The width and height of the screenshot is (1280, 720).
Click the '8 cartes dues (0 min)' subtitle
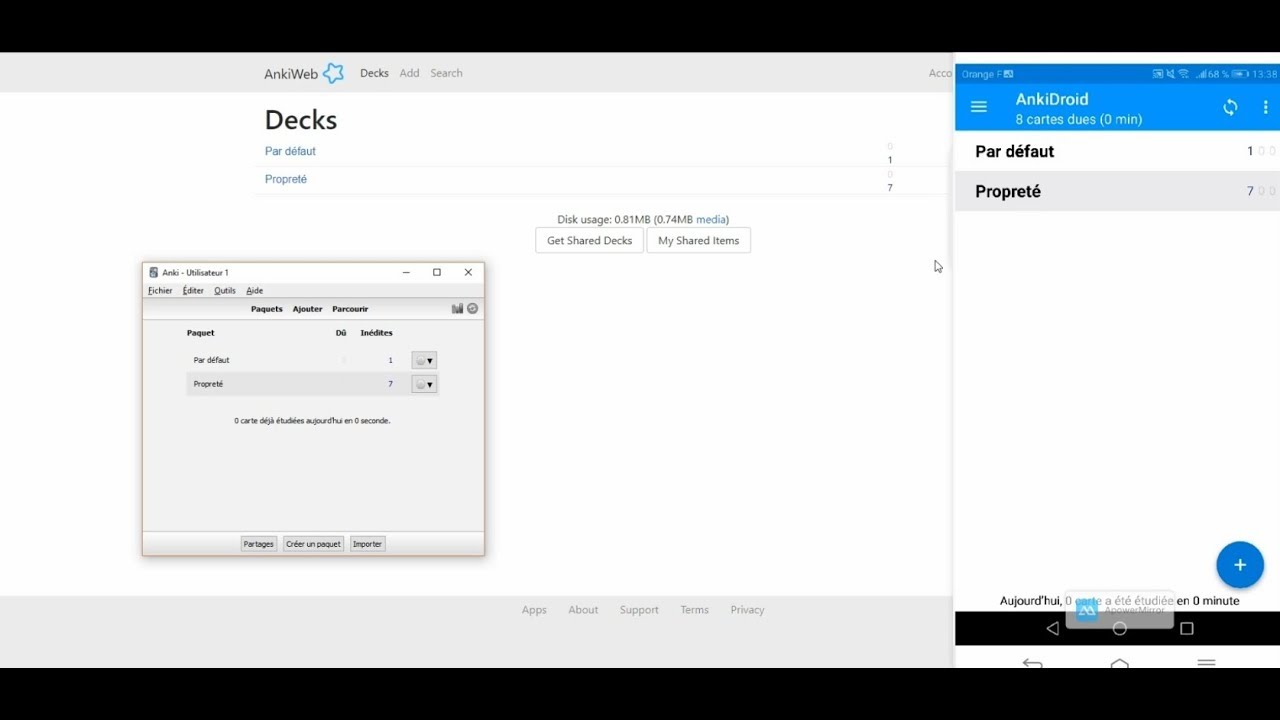click(x=1079, y=119)
